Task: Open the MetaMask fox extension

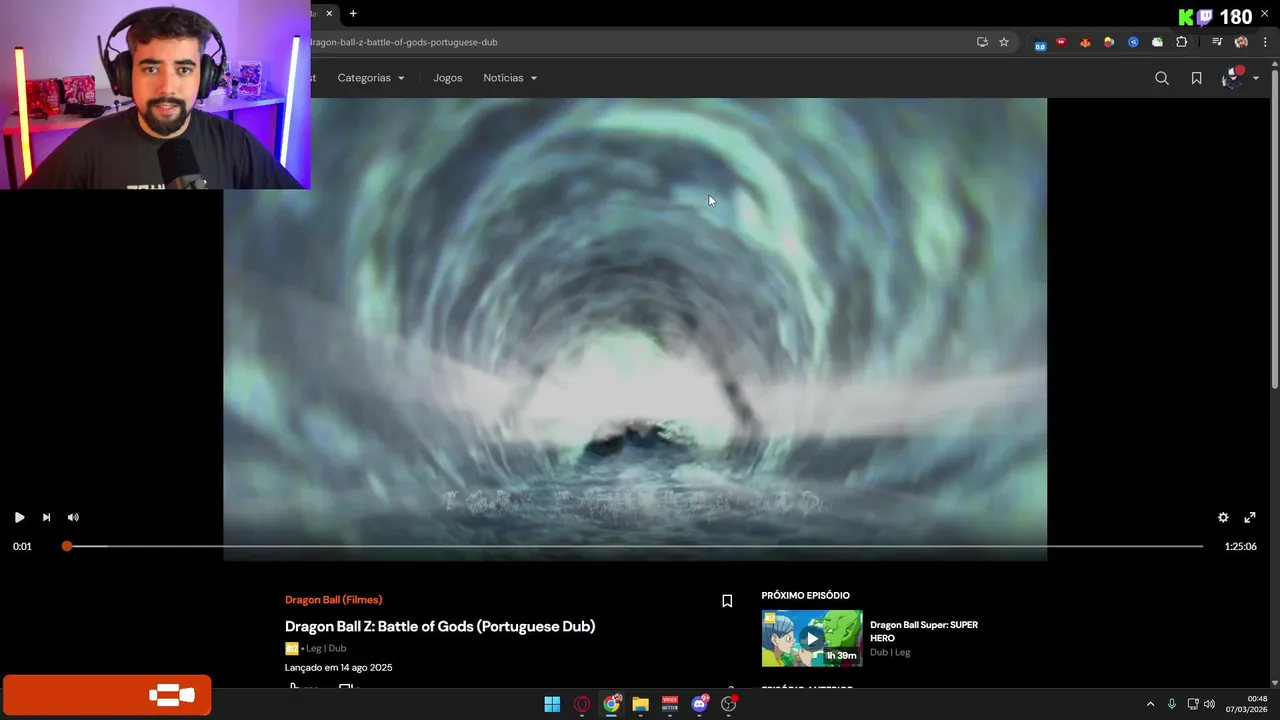Action: 1085,42
